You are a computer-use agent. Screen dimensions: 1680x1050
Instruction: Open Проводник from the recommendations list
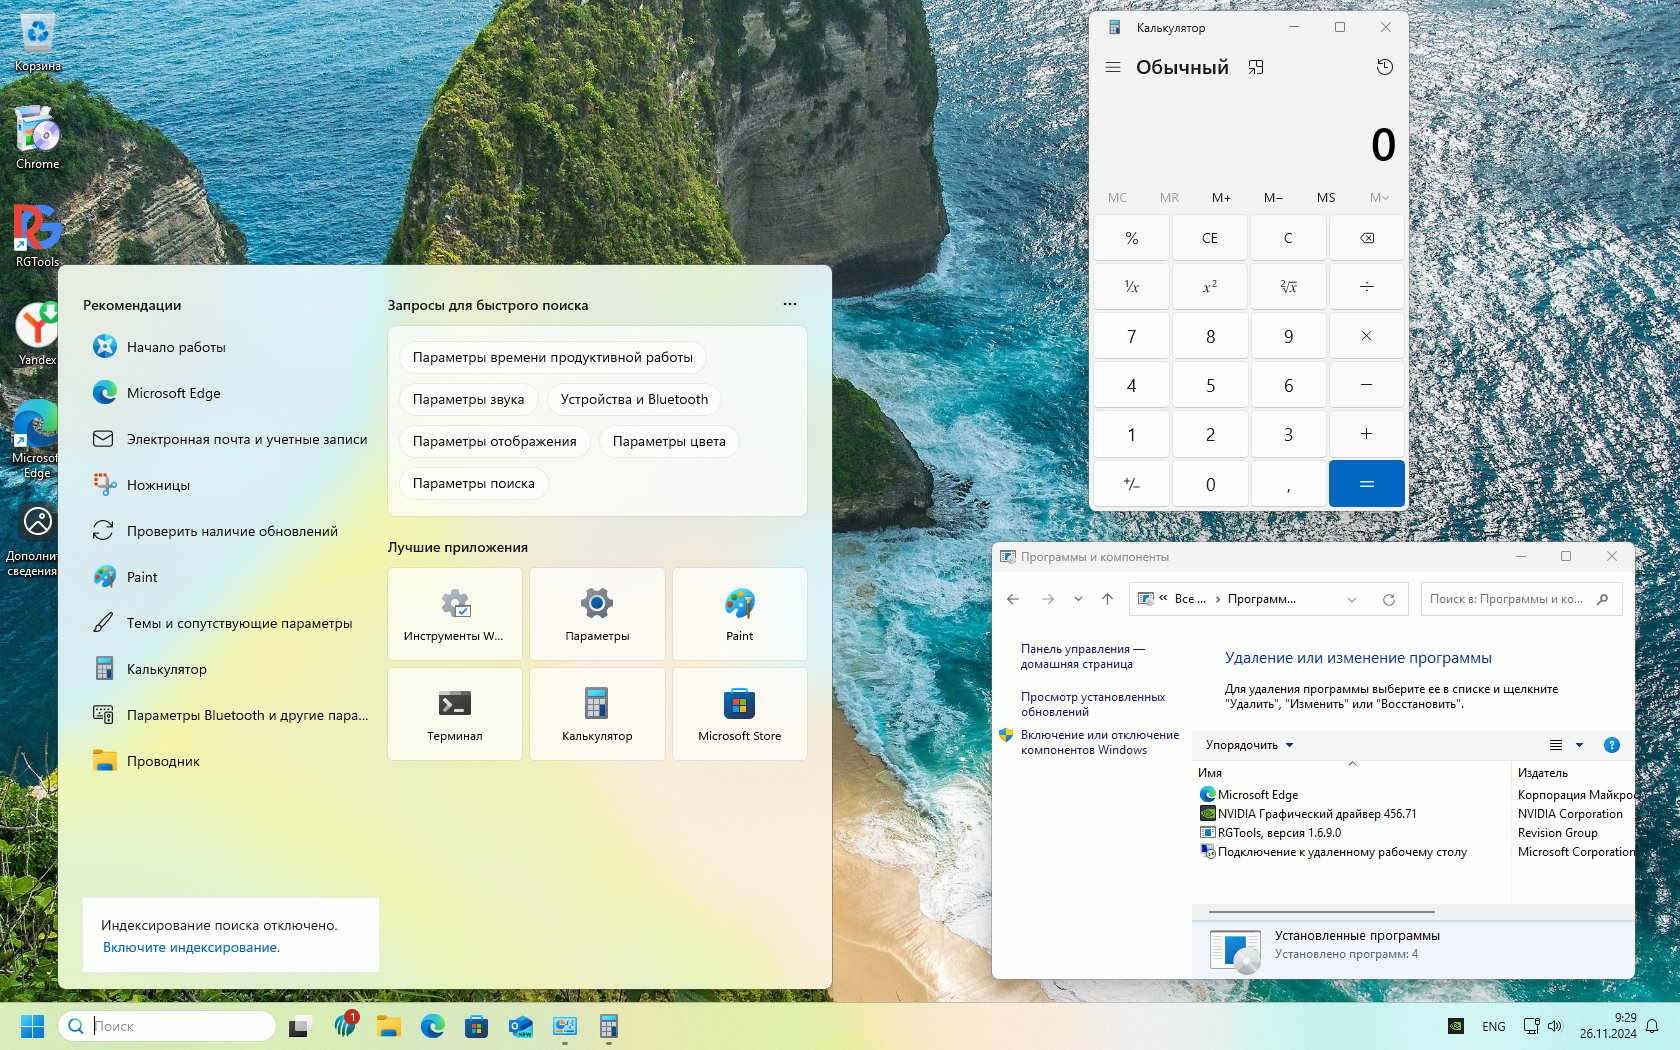(228, 761)
